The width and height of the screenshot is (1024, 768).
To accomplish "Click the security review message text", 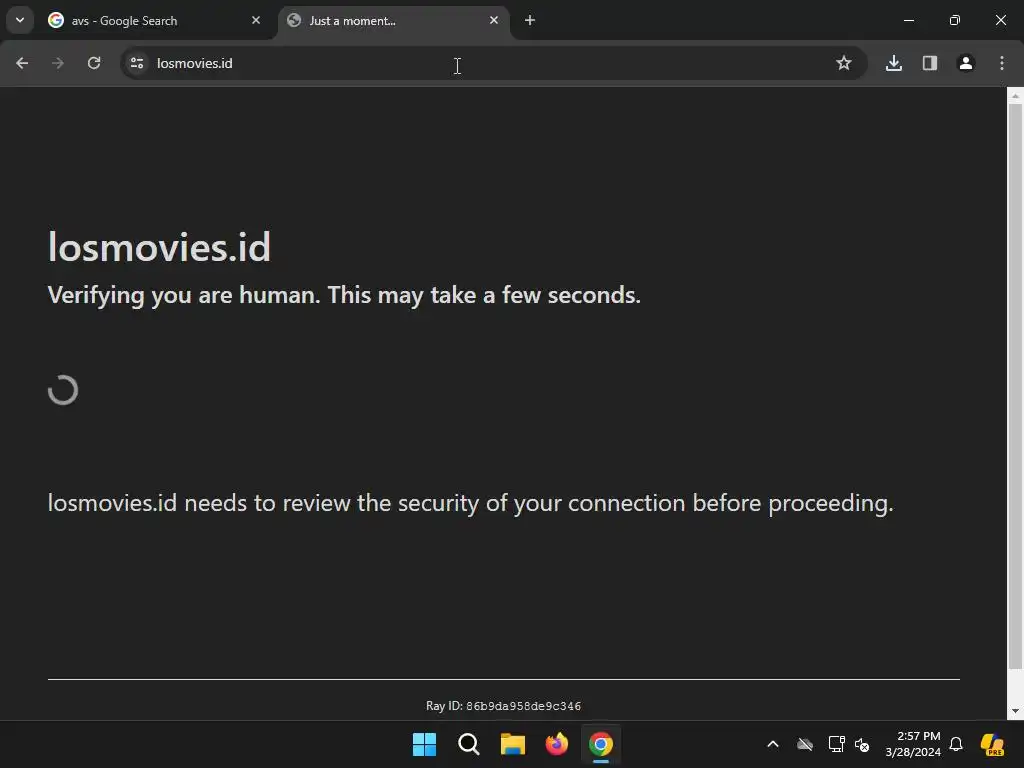I will coord(470,504).
